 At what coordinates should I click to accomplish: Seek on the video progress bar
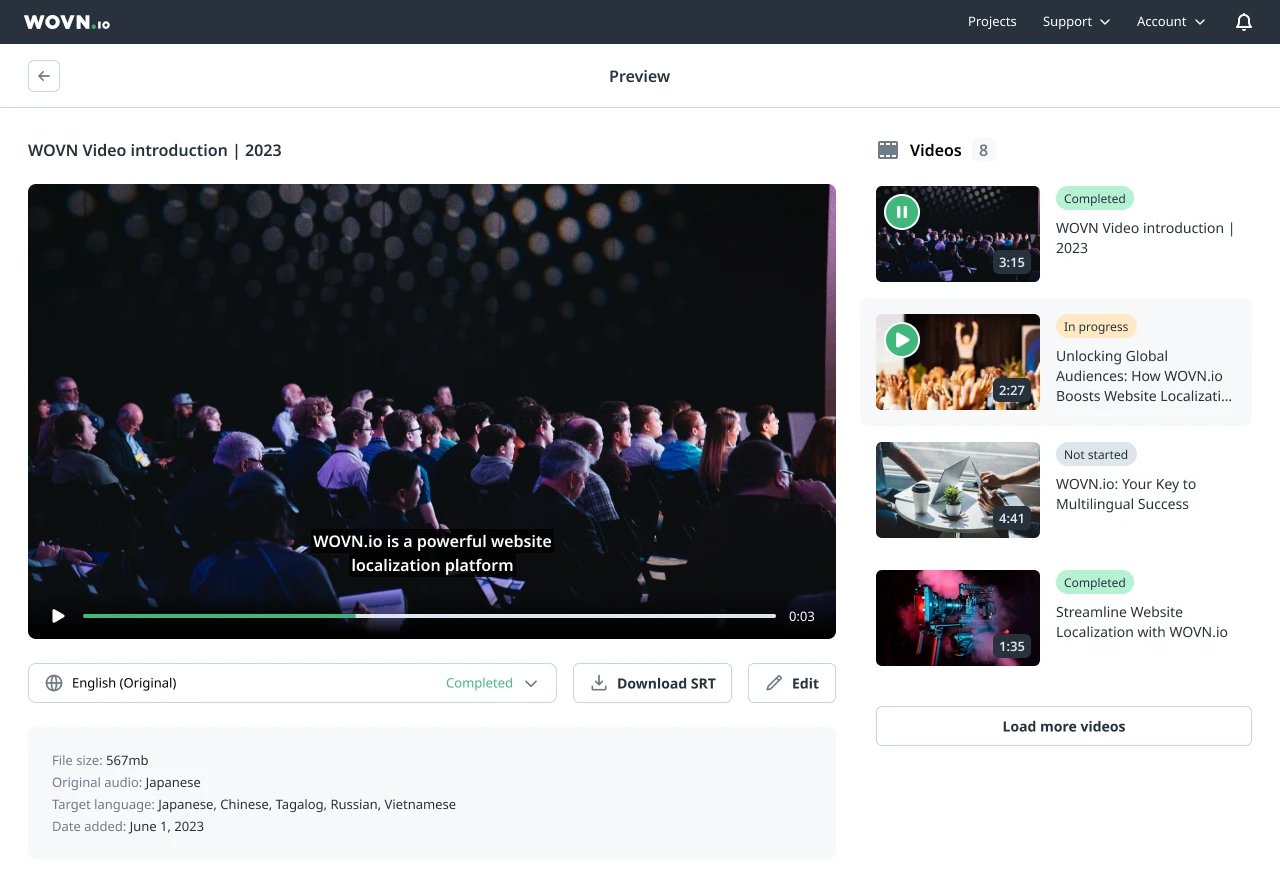(429, 616)
